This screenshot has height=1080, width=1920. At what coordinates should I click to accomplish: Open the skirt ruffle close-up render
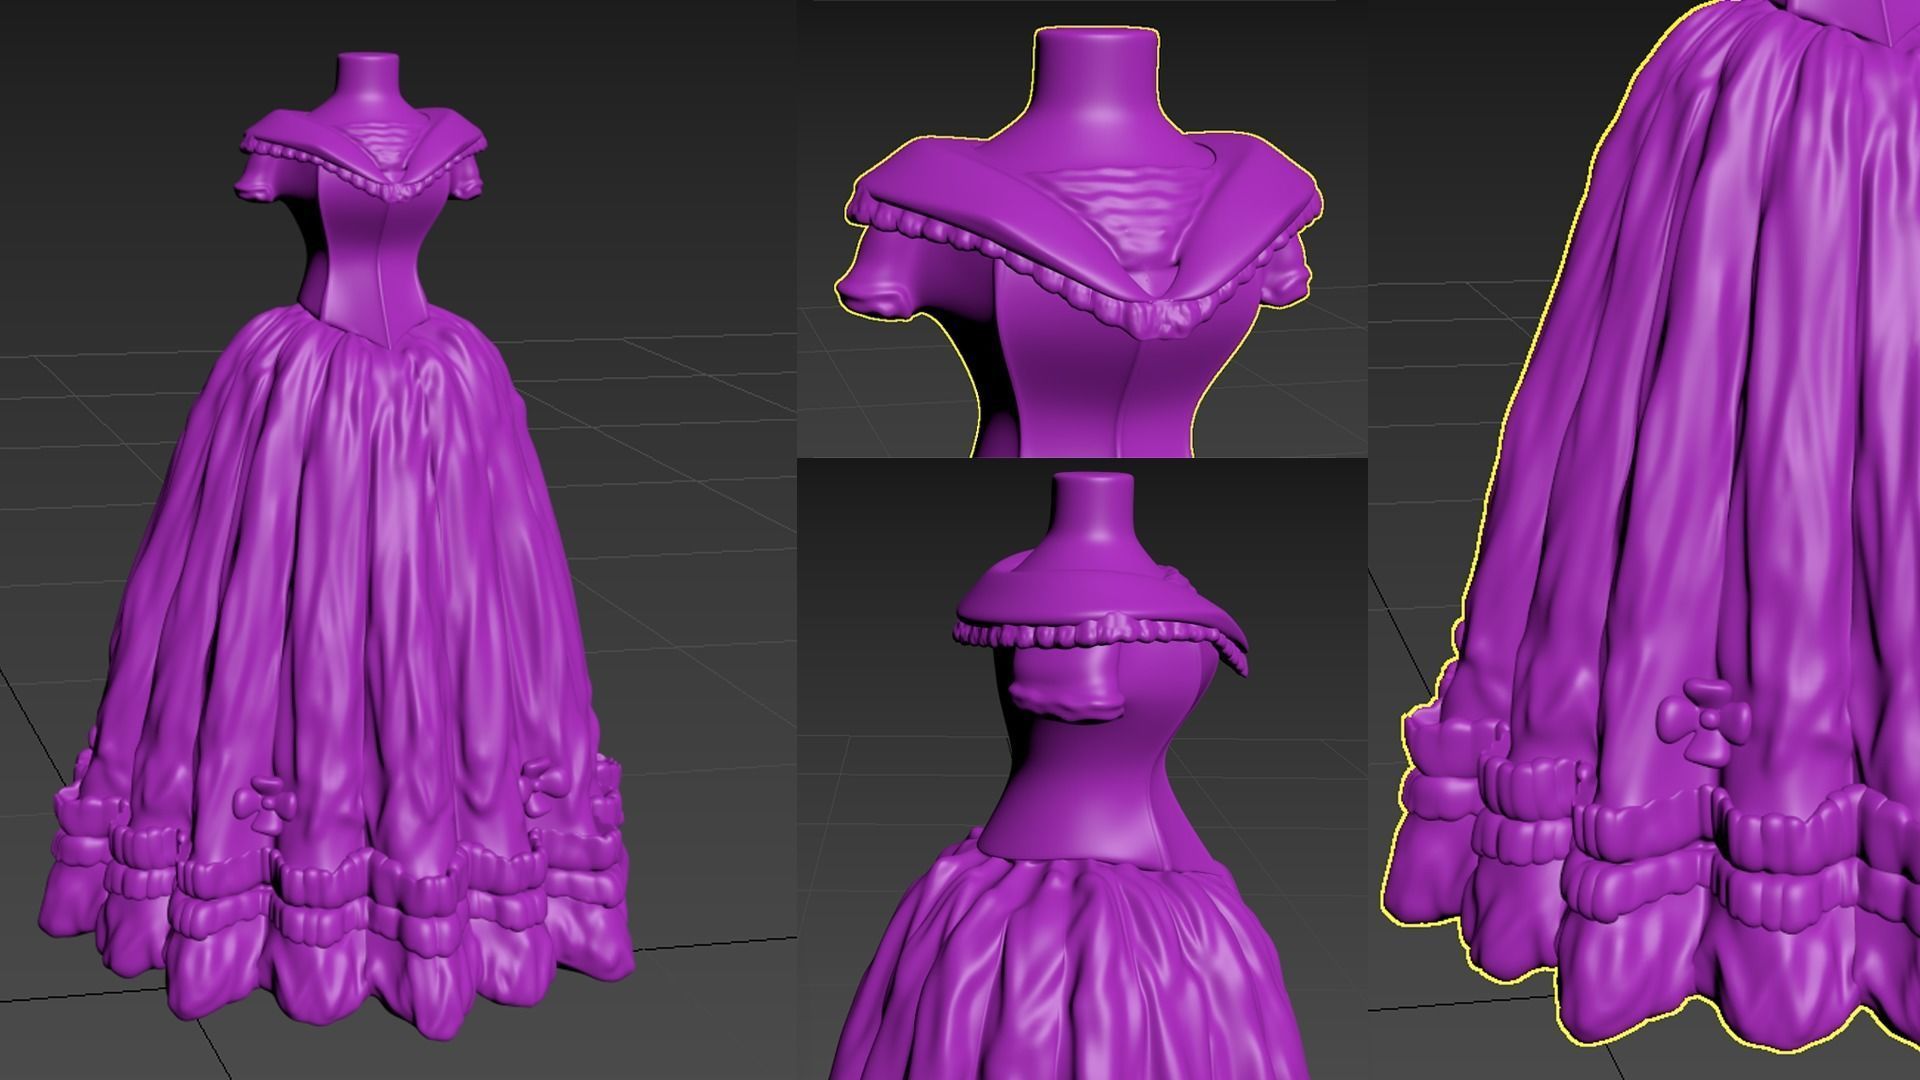click(1644, 540)
